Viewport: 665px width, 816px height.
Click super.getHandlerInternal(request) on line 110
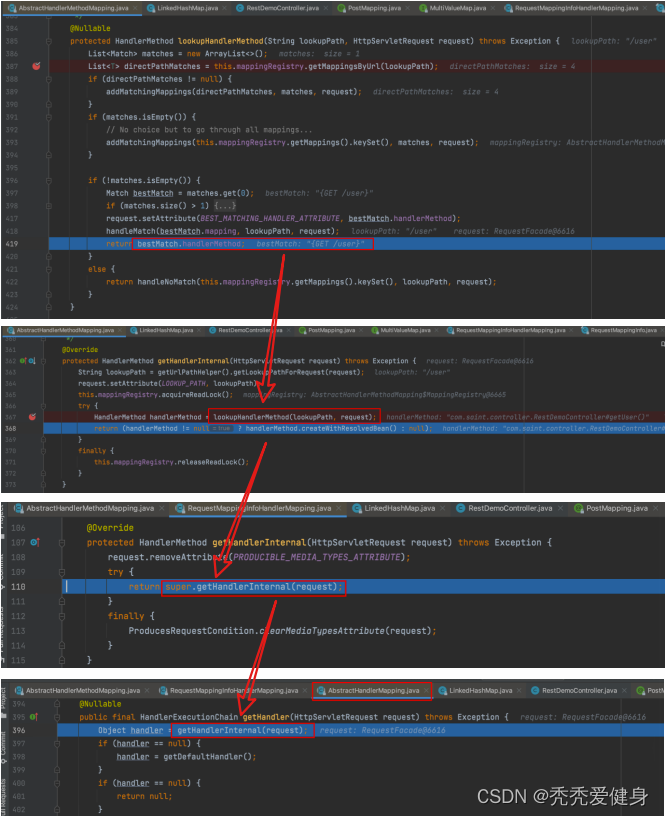(252, 587)
